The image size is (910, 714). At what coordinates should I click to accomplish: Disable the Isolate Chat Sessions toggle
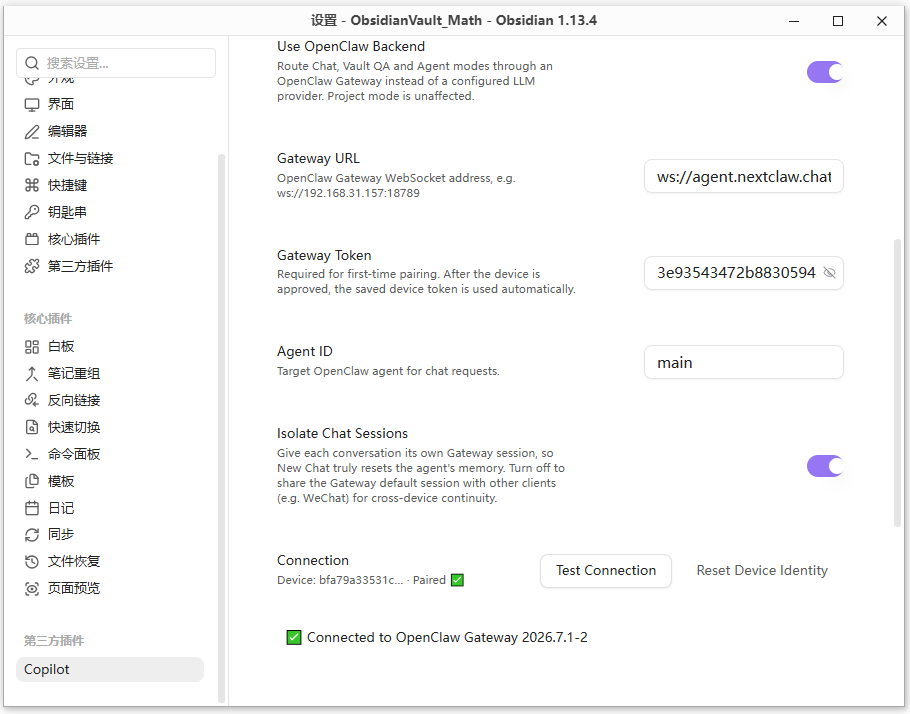pyautogui.click(x=825, y=466)
